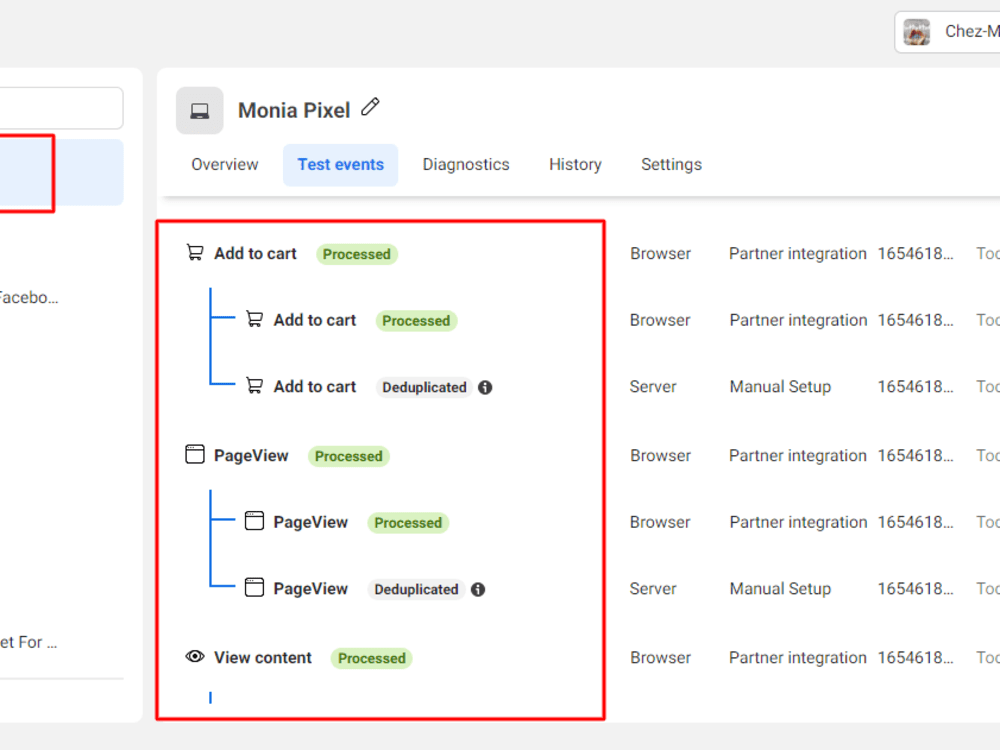Screen dimensions: 1000x750
Task: Click the timestamp on the first Browser event
Action: click(x=916, y=253)
